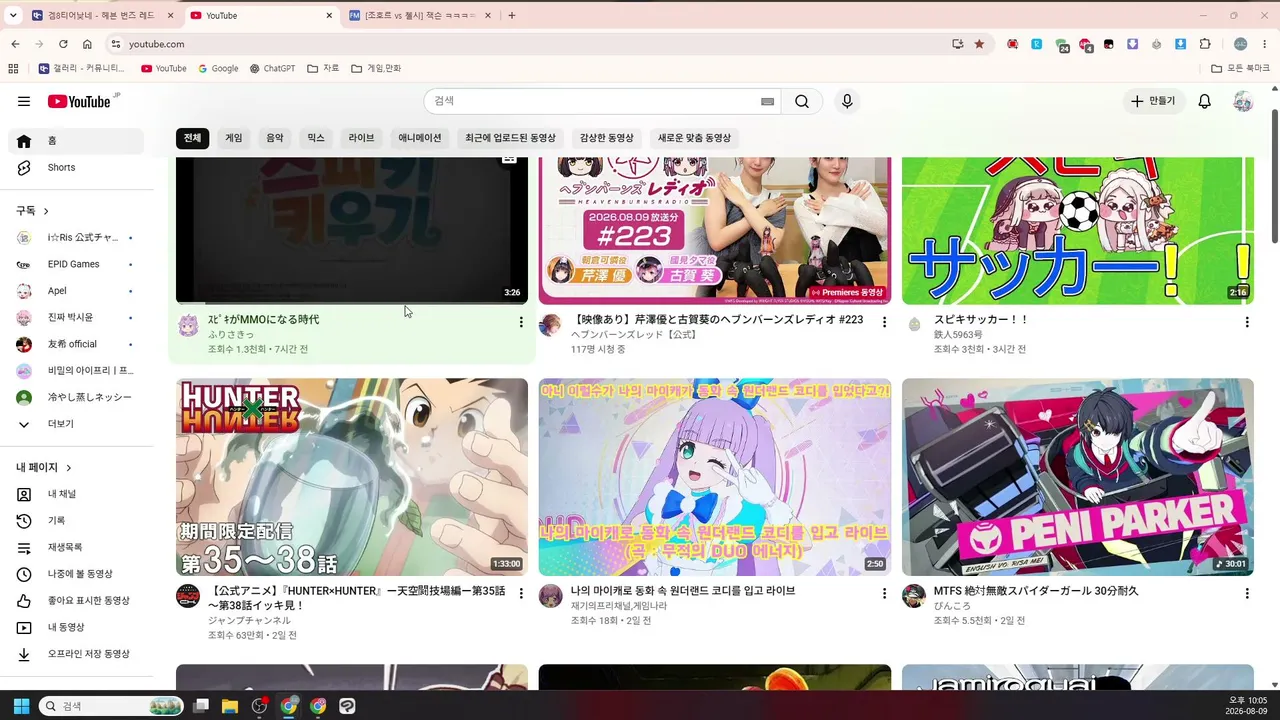Viewport: 1280px width, 720px height.
Task: Select the 애니메이션 filter chip
Action: [420, 138]
